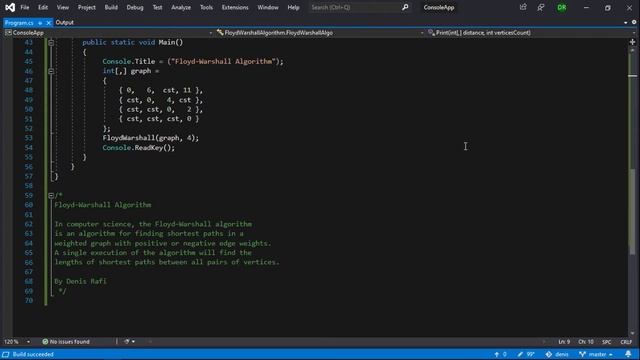
Task: Click the Ln: 9 line indicator
Action: (564, 342)
